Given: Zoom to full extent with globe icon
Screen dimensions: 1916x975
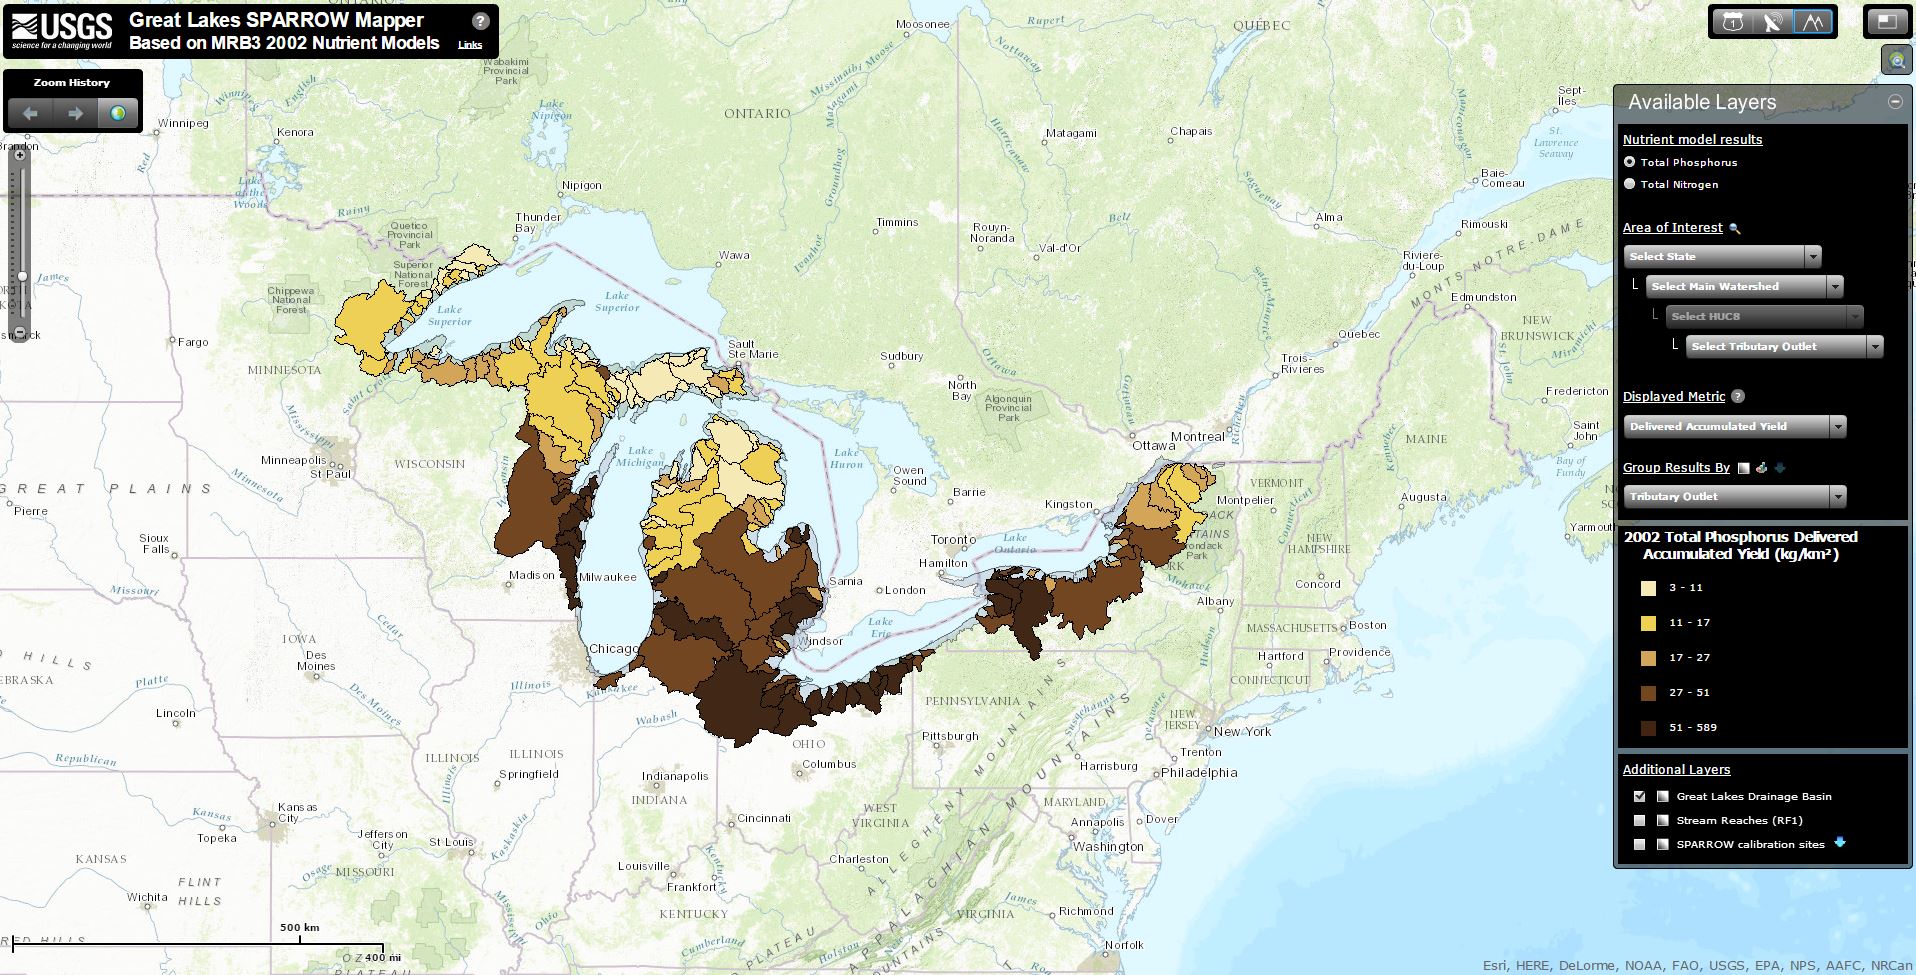Looking at the screenshot, I should coord(118,114).
